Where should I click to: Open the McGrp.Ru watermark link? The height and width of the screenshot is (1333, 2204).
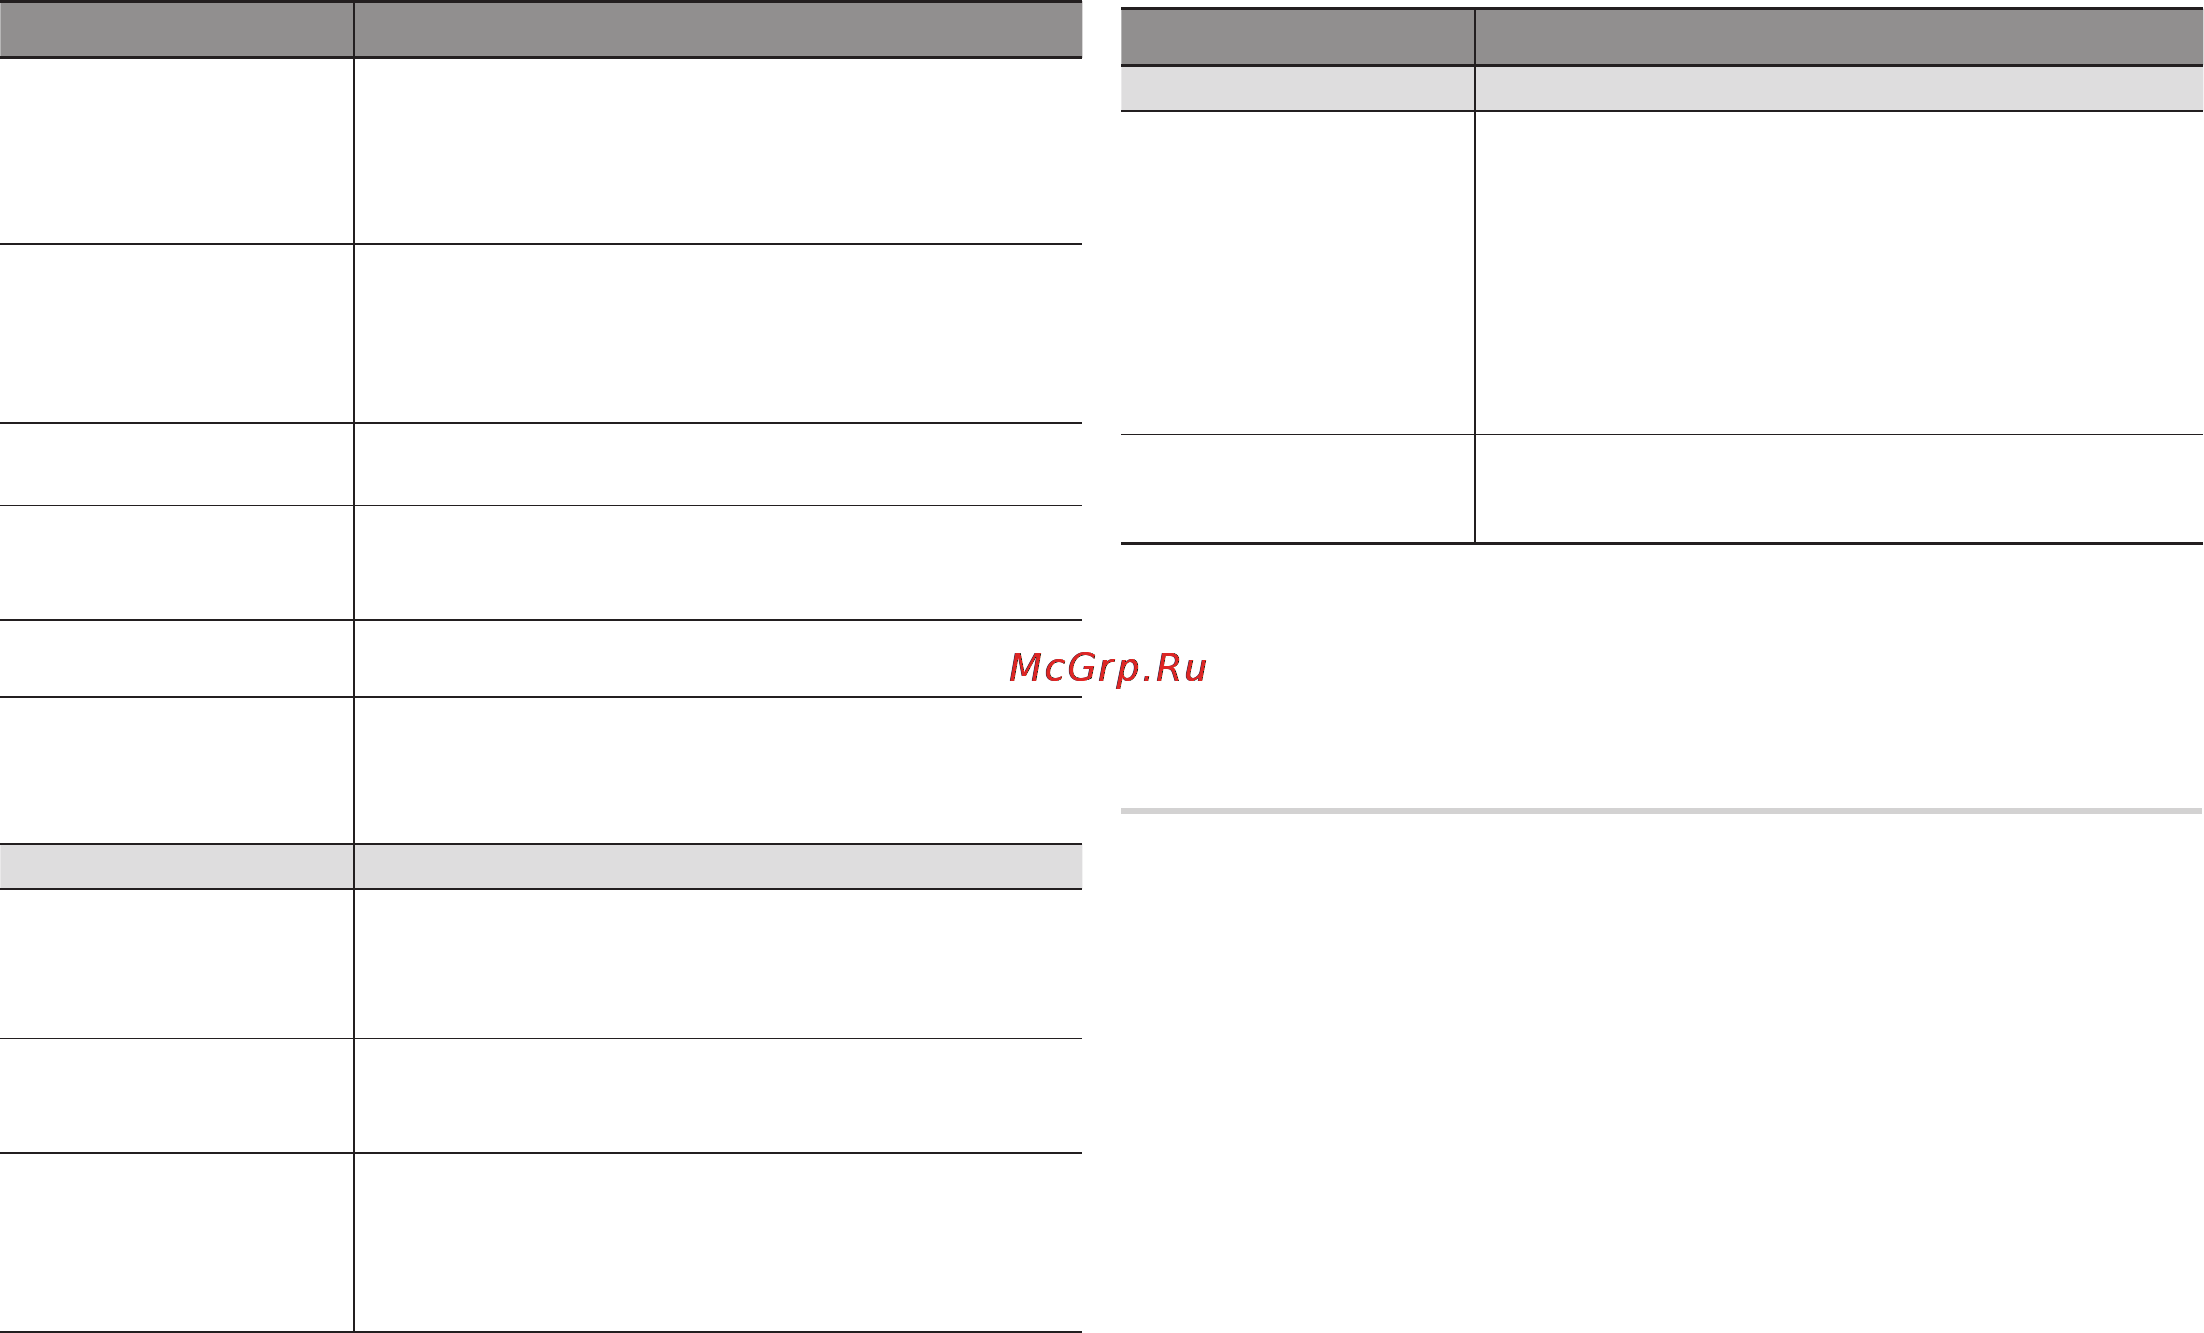coord(1108,668)
